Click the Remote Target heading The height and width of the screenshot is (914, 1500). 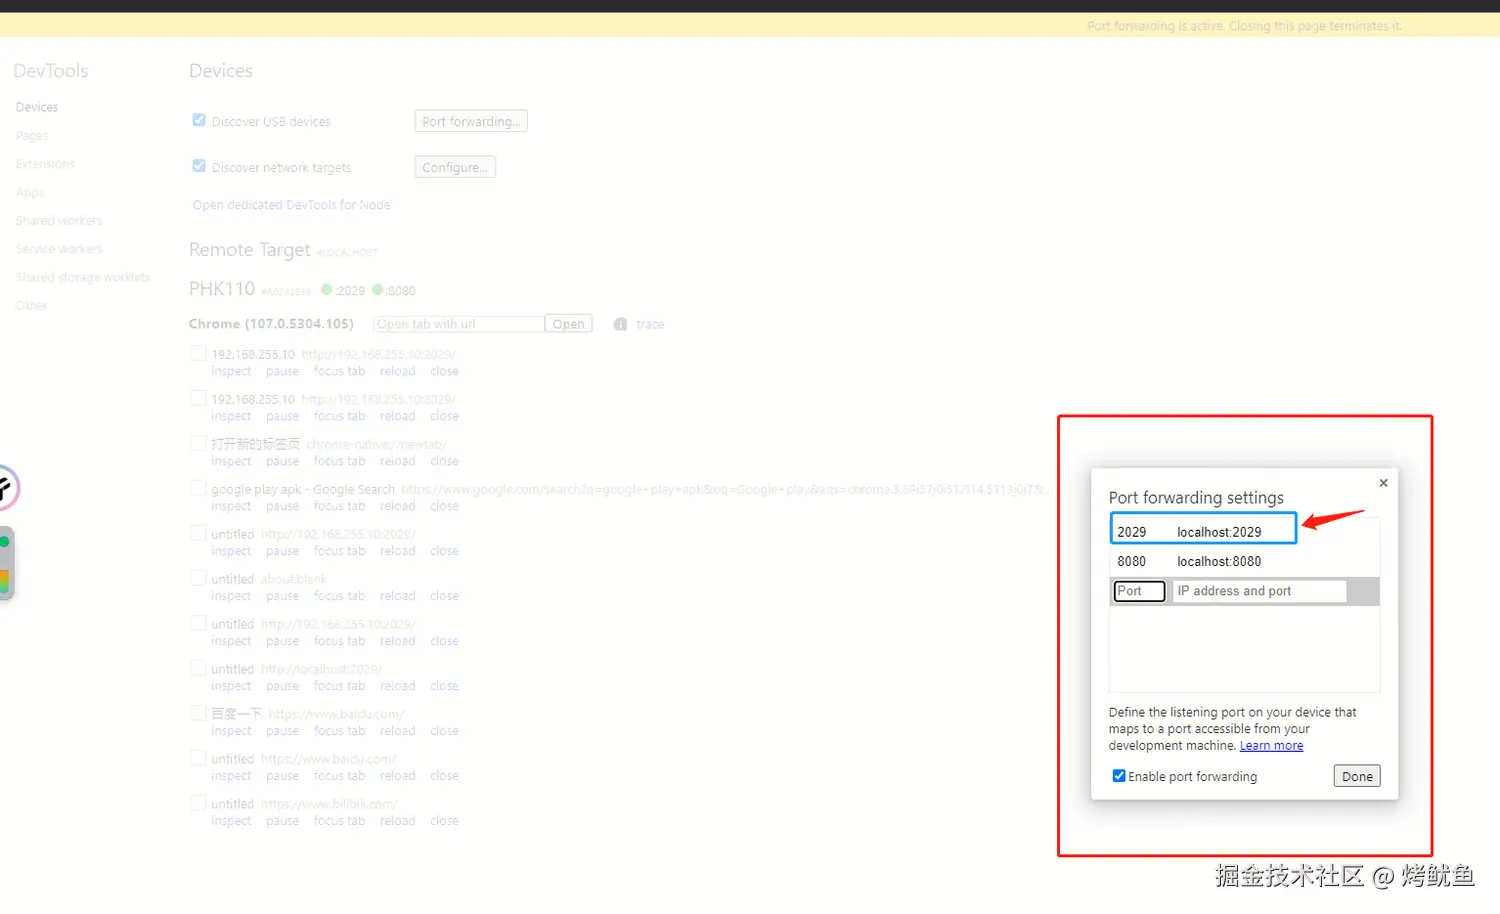pyautogui.click(x=250, y=250)
